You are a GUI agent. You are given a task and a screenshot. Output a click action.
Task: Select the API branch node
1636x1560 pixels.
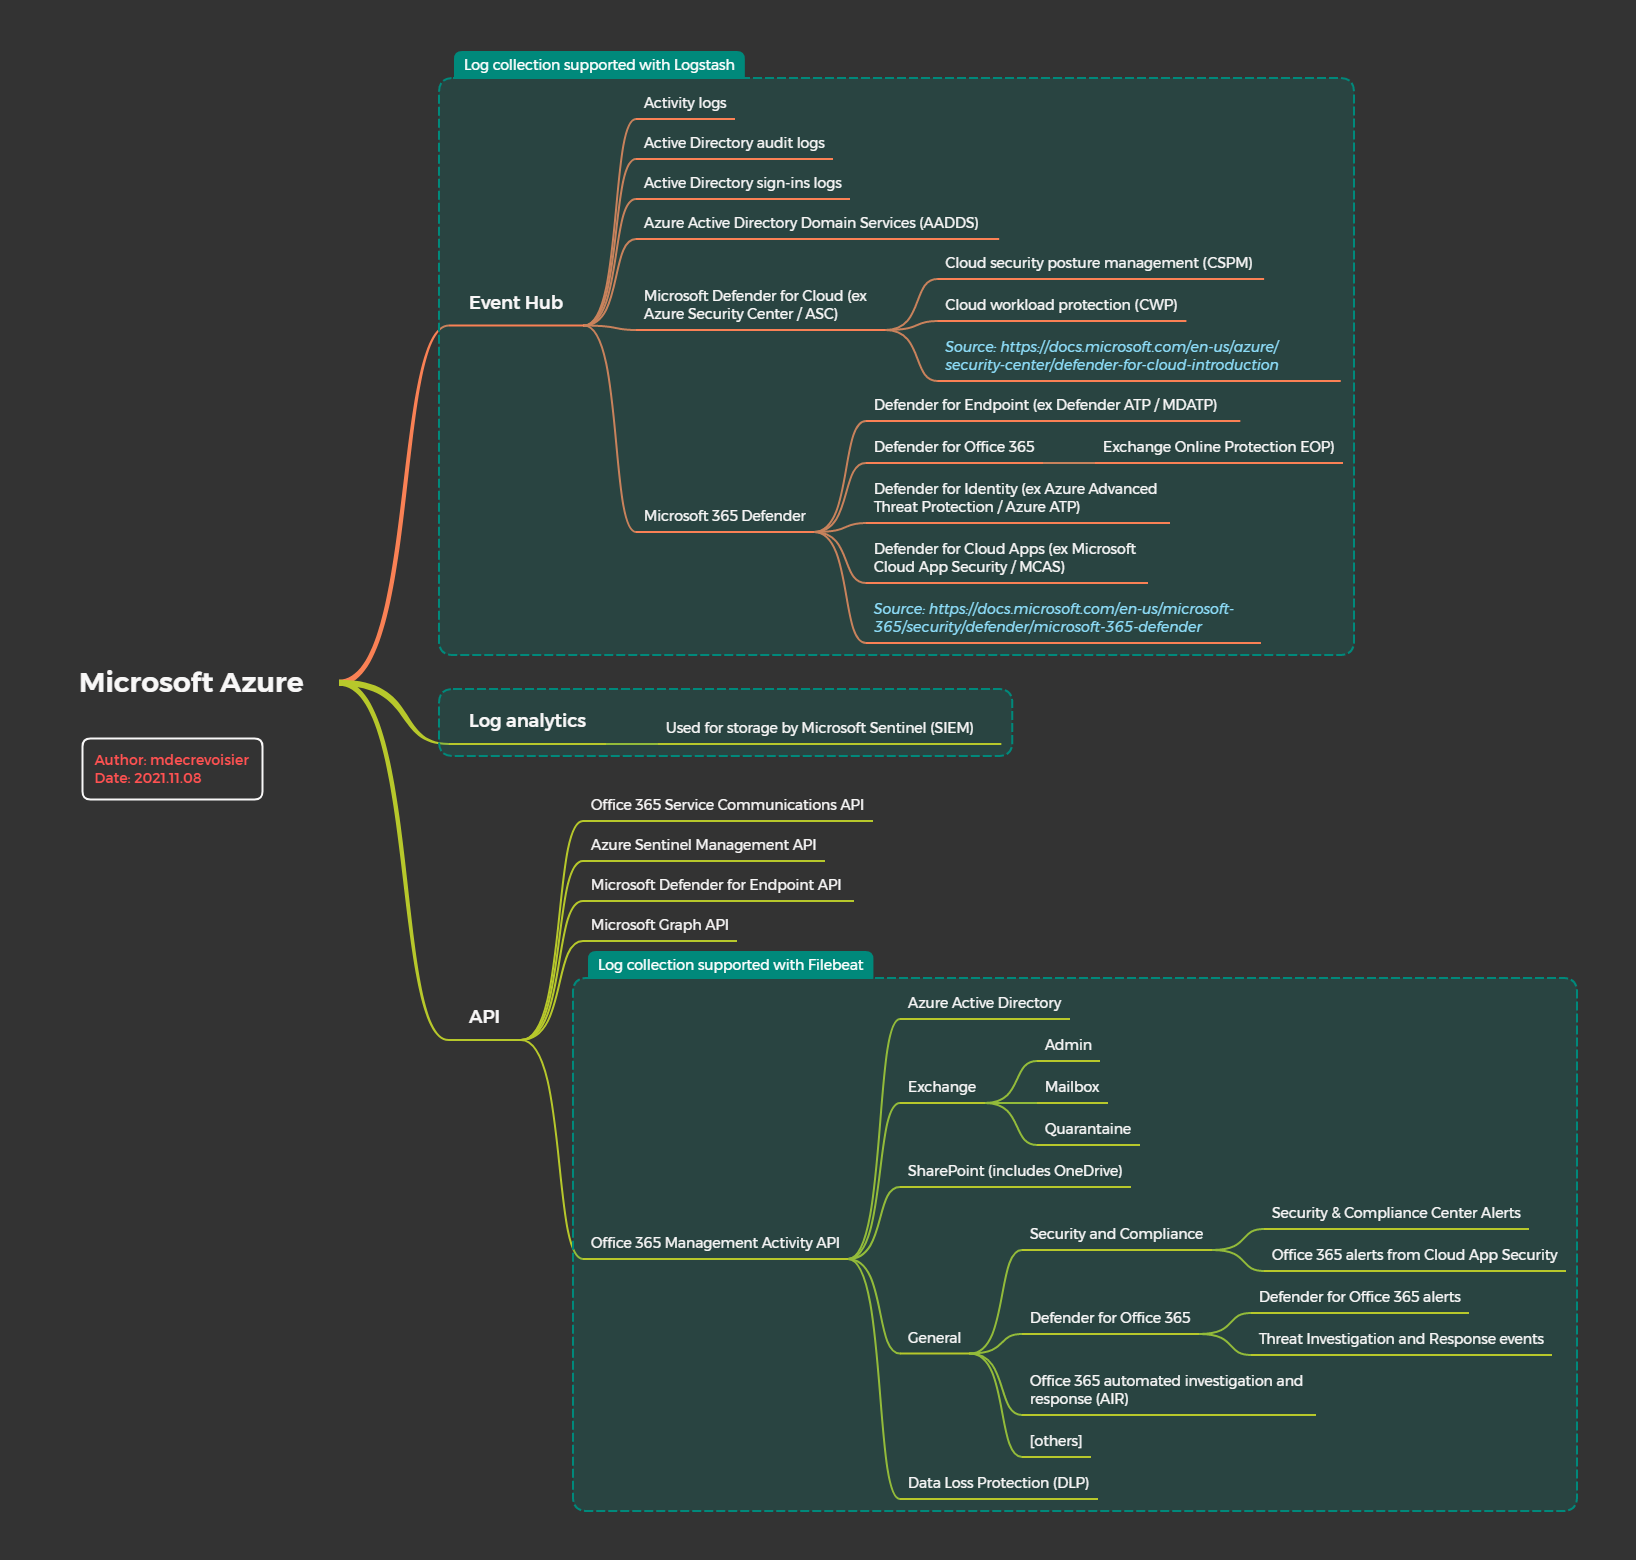point(484,1017)
